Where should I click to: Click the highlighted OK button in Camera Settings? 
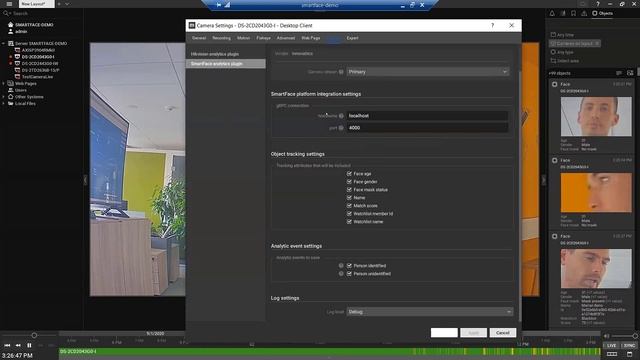[444, 333]
